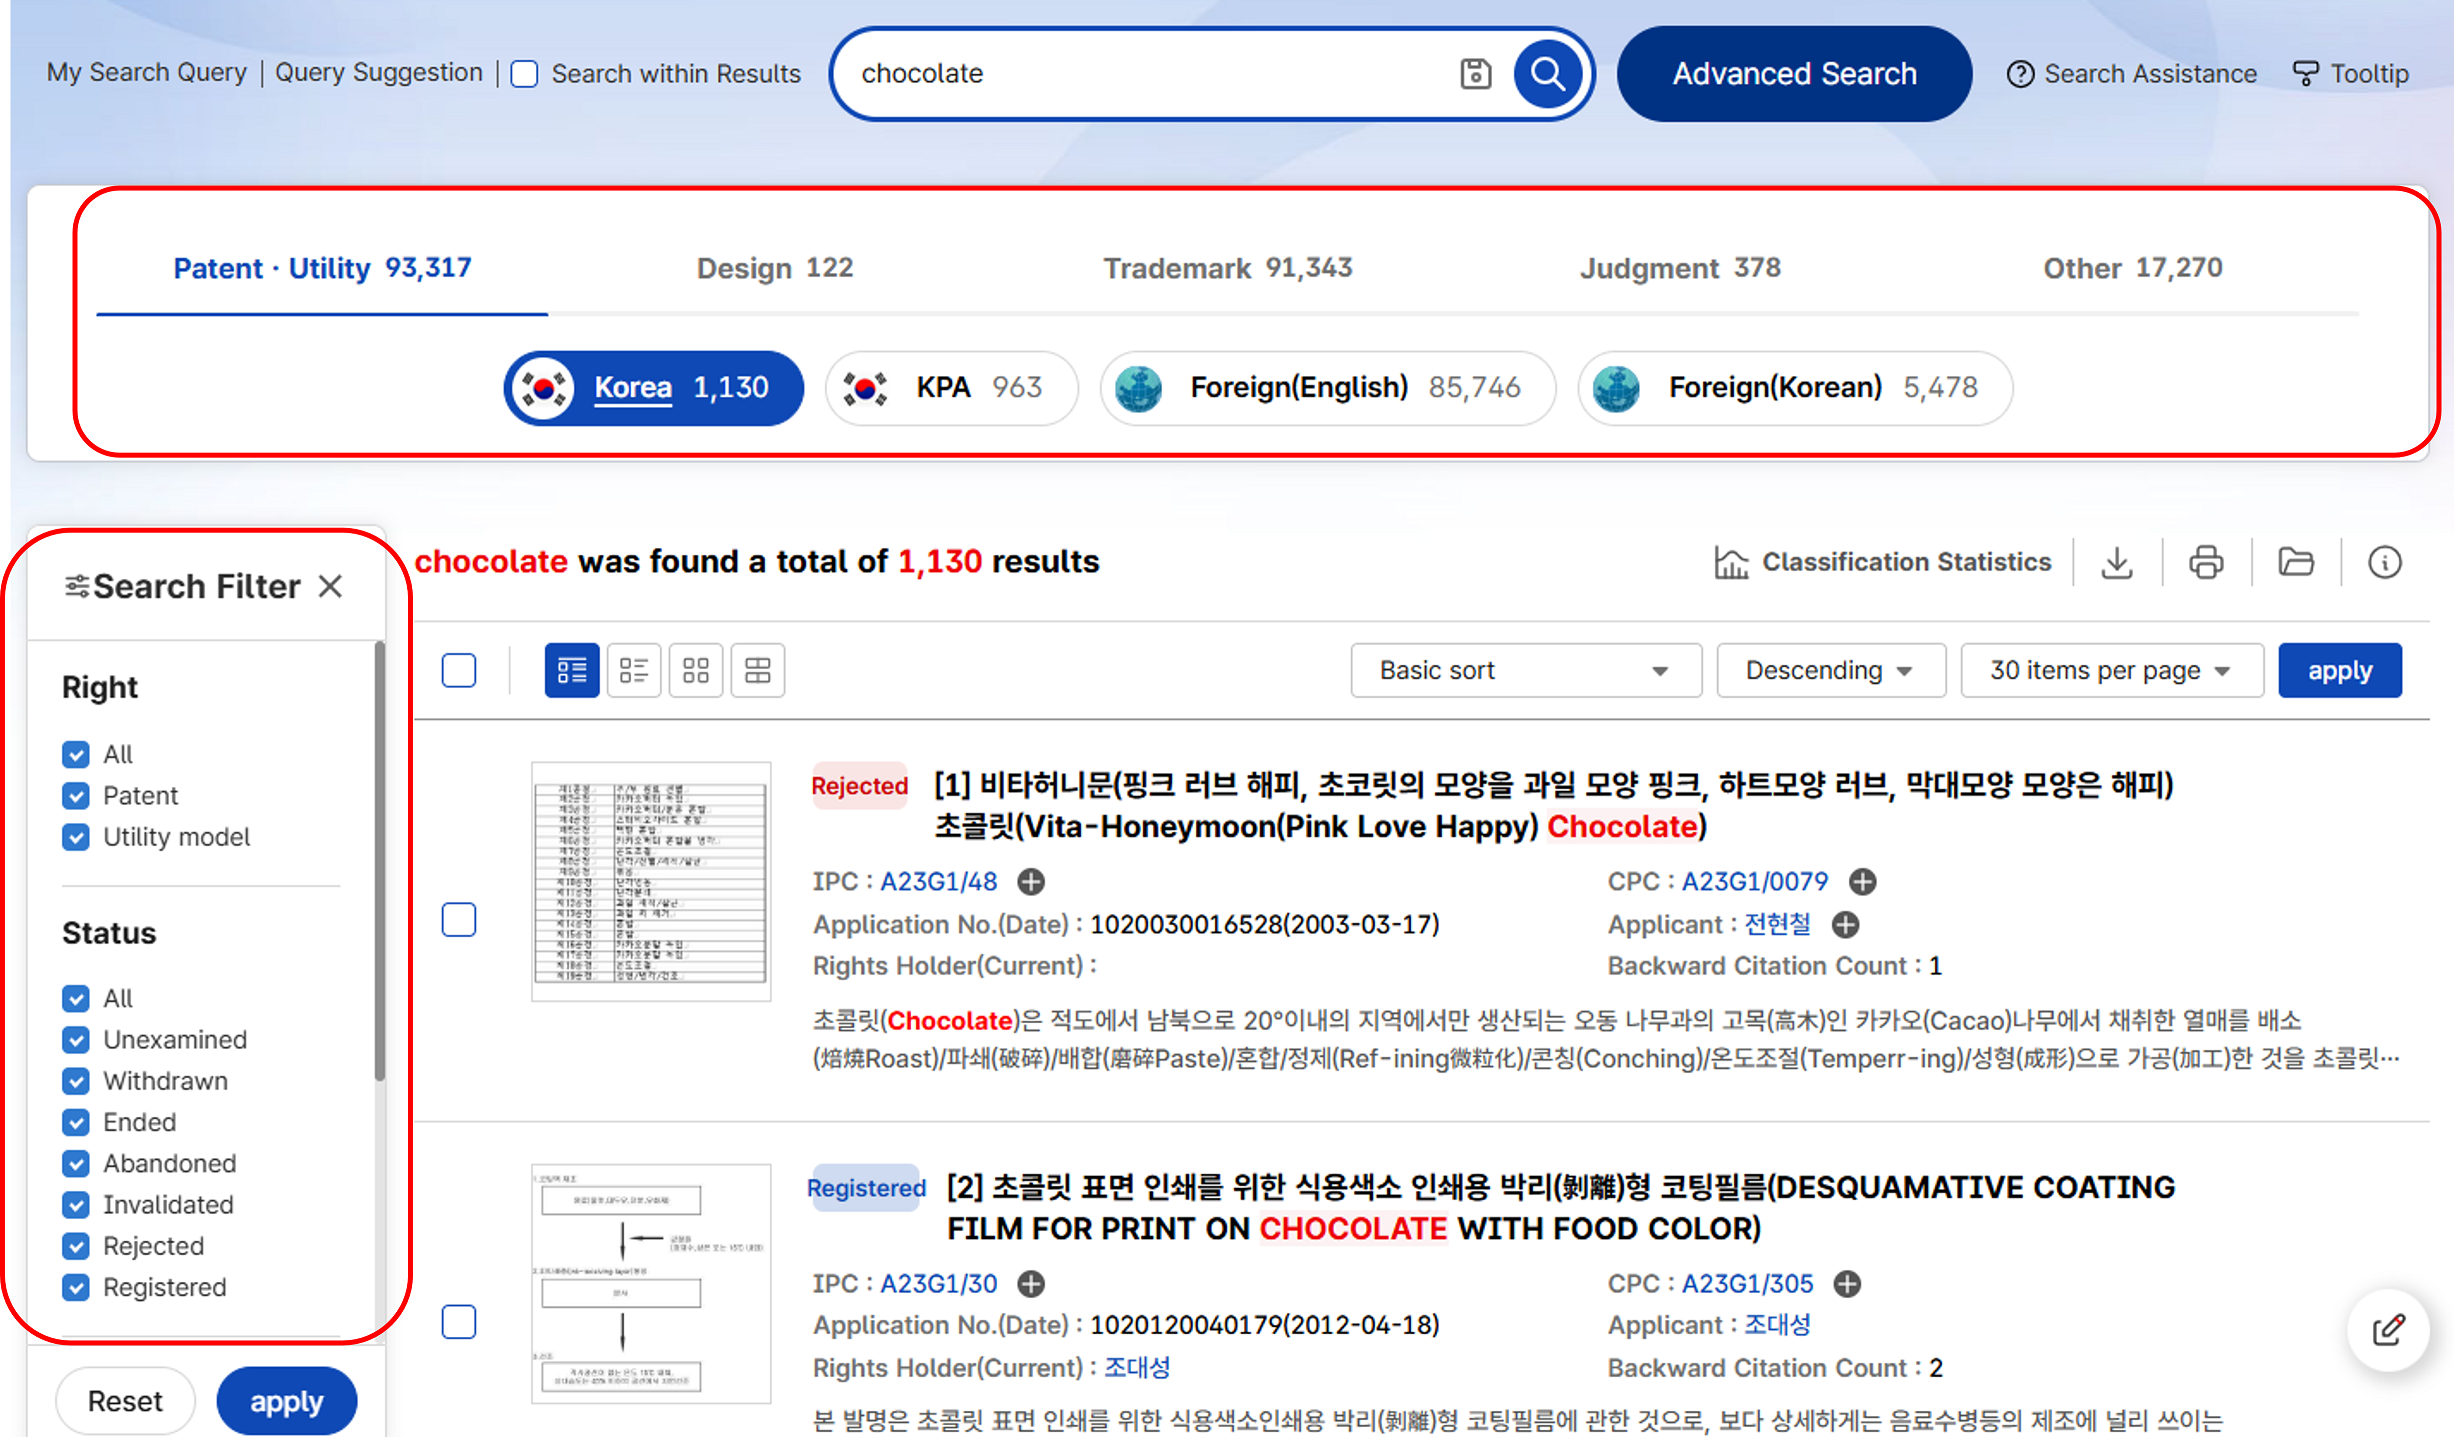Click the magnifier search button
Screen dimensions: 2454x1437
coord(1547,74)
